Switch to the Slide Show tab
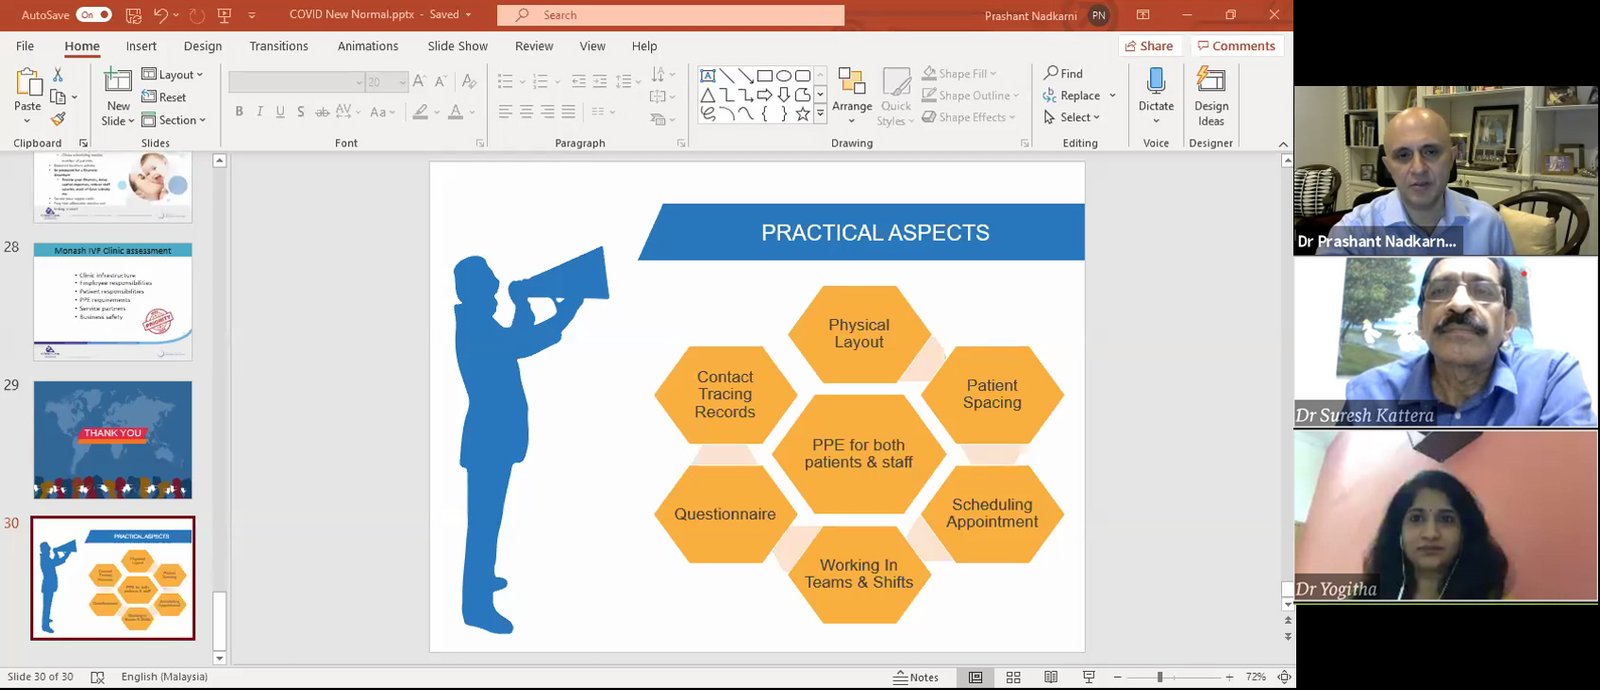1600x690 pixels. [x=457, y=46]
